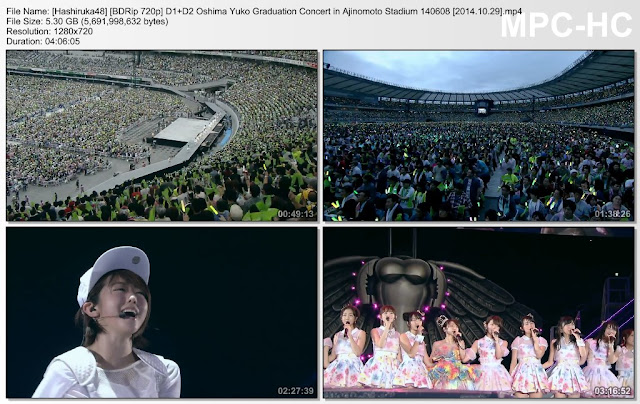This screenshot has height=404, width=640.
Task: Click the 02:27:39 timestamp label
Action: point(296,391)
